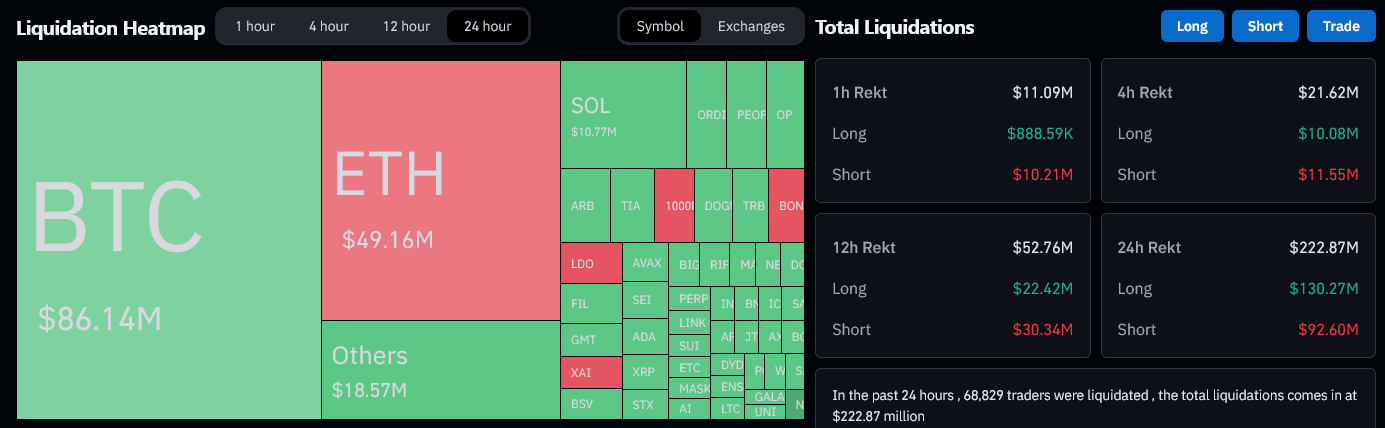This screenshot has width=1385, height=428.
Task: Click the blue Long button
Action: tap(1192, 27)
